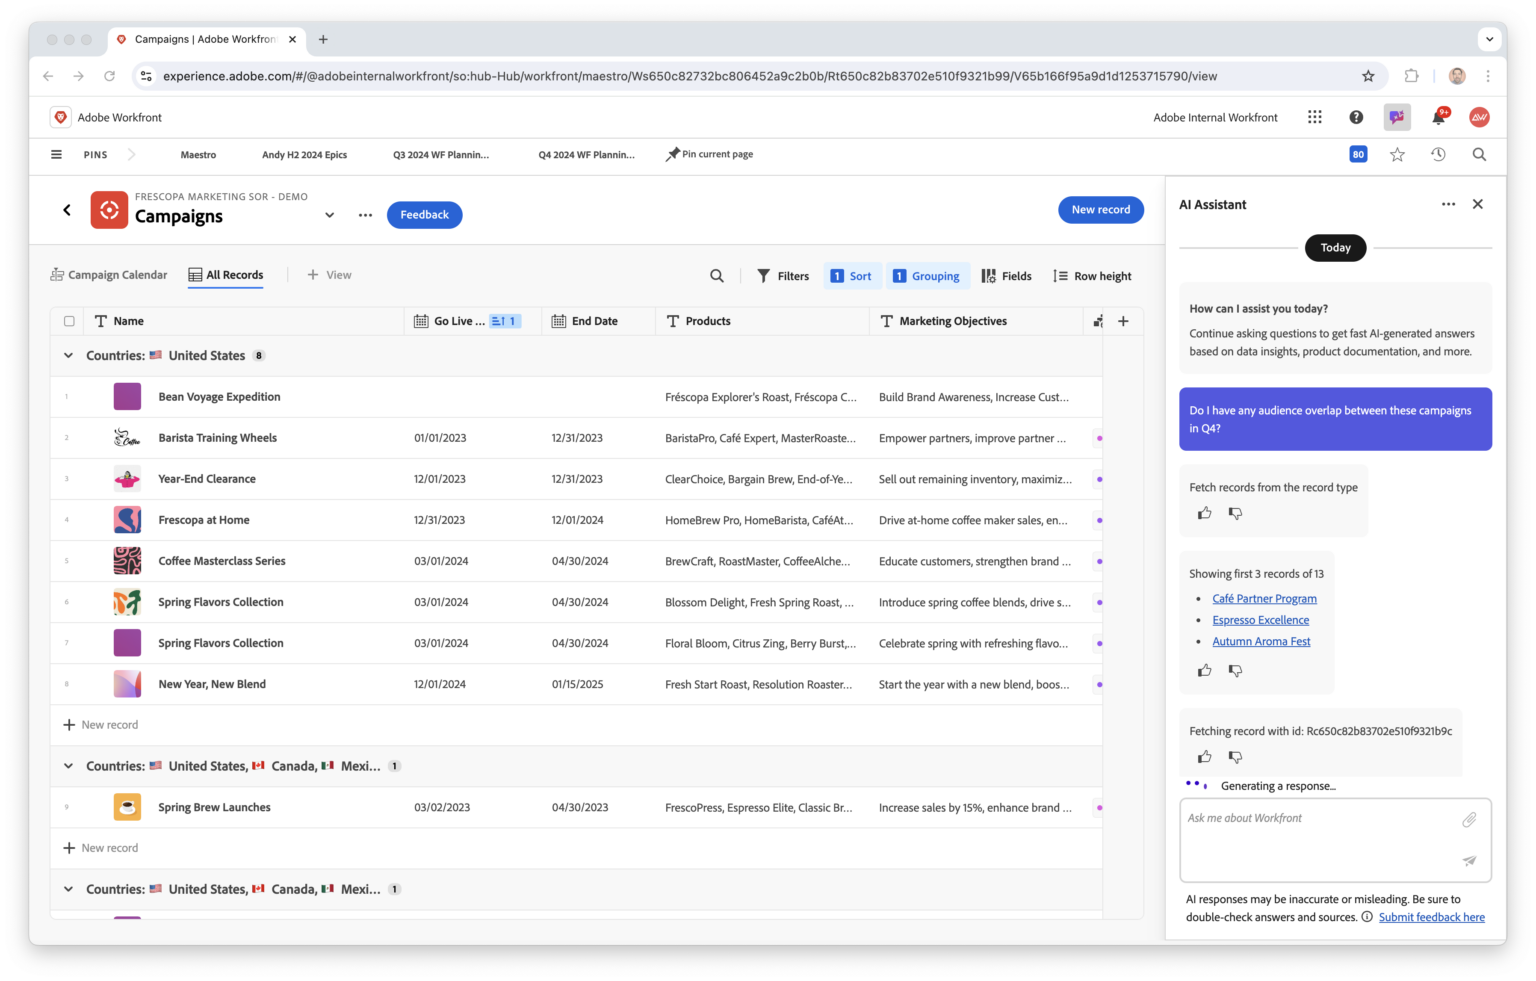Open the Campaigns title dropdown chevron
The height and width of the screenshot is (981, 1536).
[x=329, y=215]
